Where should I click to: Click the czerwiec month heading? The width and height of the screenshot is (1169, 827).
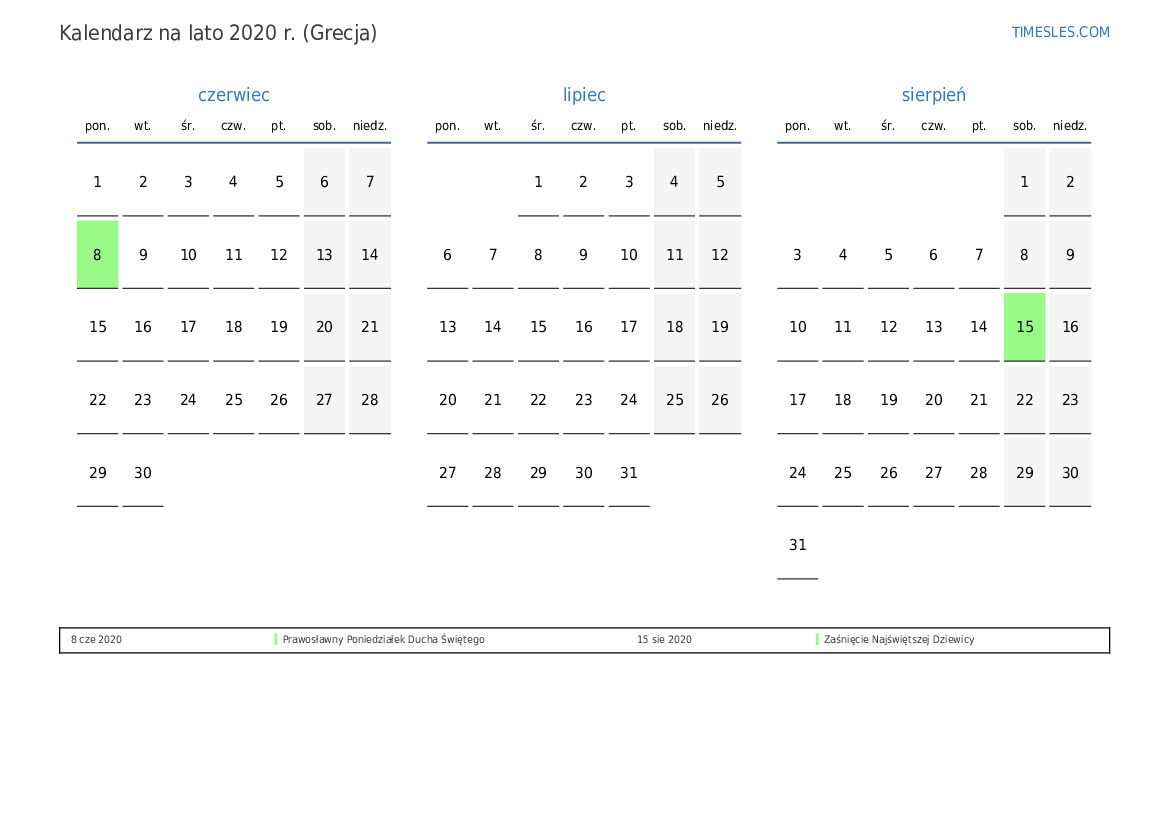tap(233, 95)
